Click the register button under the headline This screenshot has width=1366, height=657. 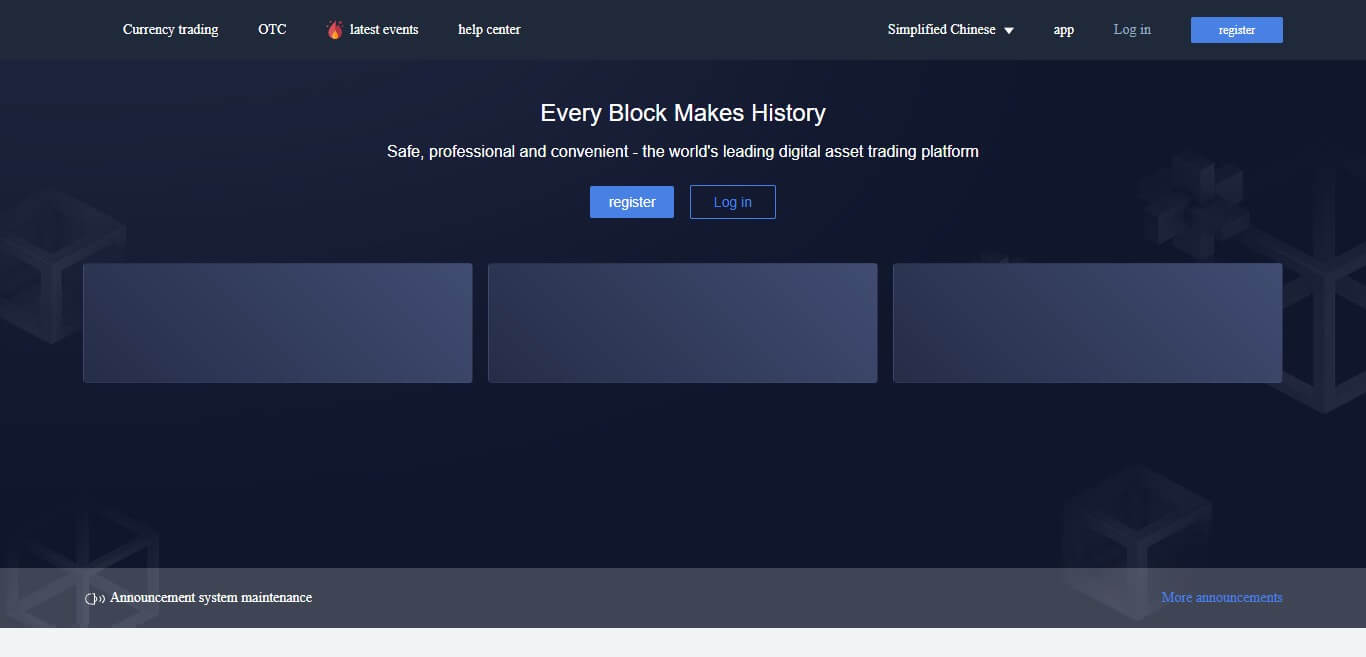pos(631,201)
